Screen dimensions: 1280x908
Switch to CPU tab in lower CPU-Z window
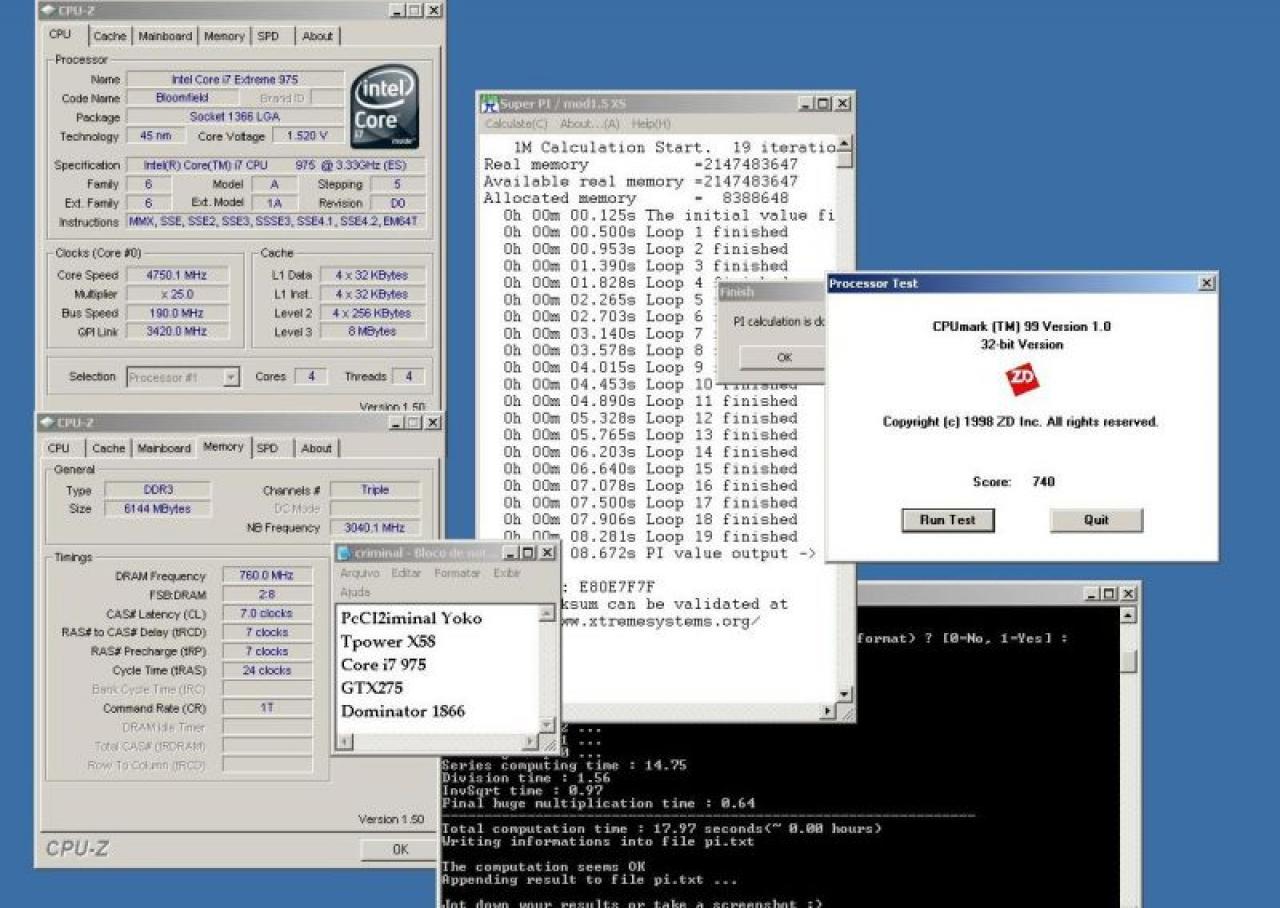pos(59,448)
